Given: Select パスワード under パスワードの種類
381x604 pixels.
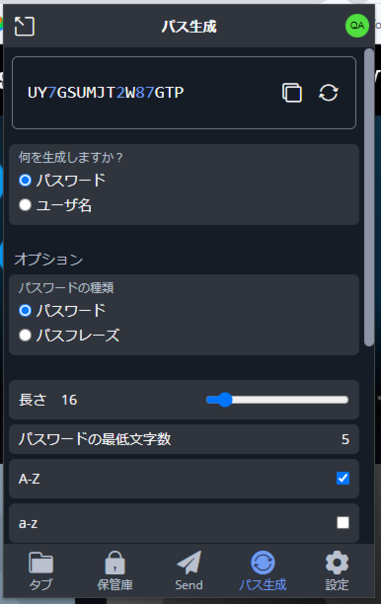Looking at the screenshot, I should (25, 310).
